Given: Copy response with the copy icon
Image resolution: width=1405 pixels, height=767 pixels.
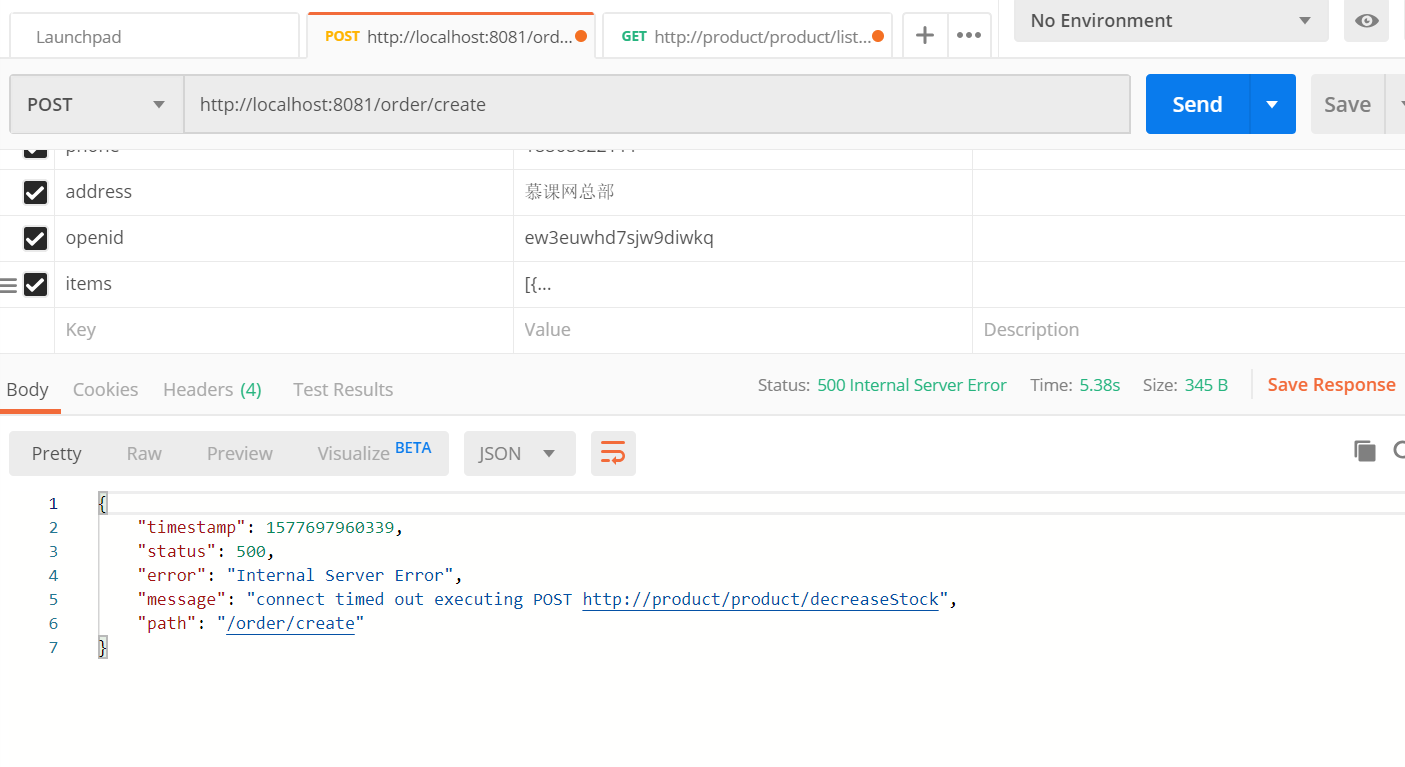Looking at the screenshot, I should 1364,451.
